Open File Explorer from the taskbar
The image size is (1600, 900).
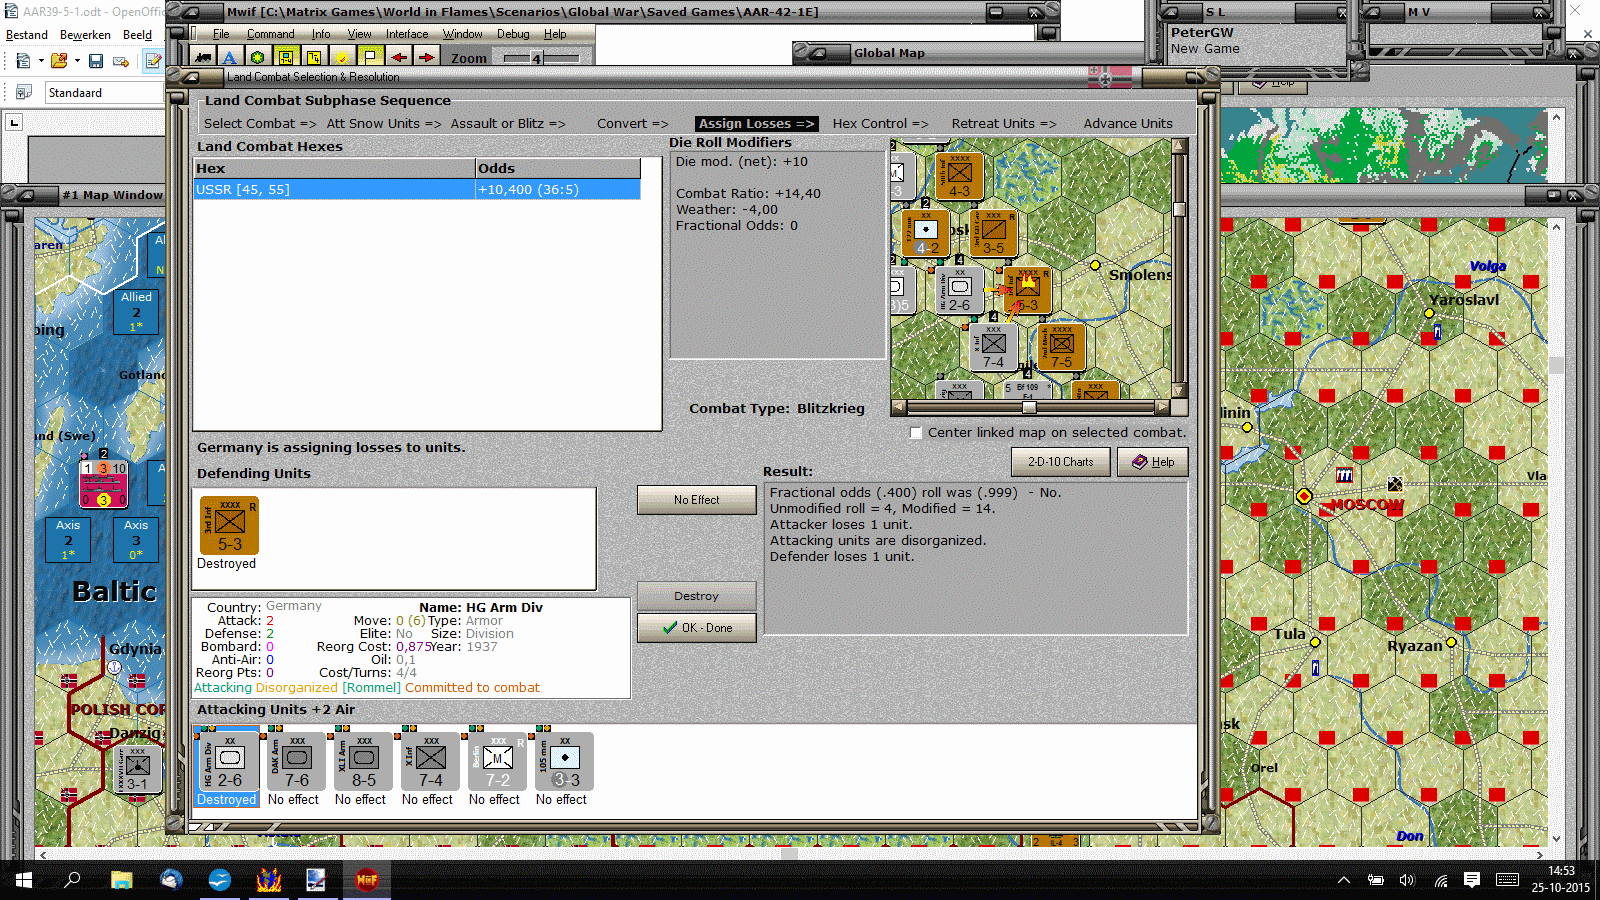(x=121, y=880)
